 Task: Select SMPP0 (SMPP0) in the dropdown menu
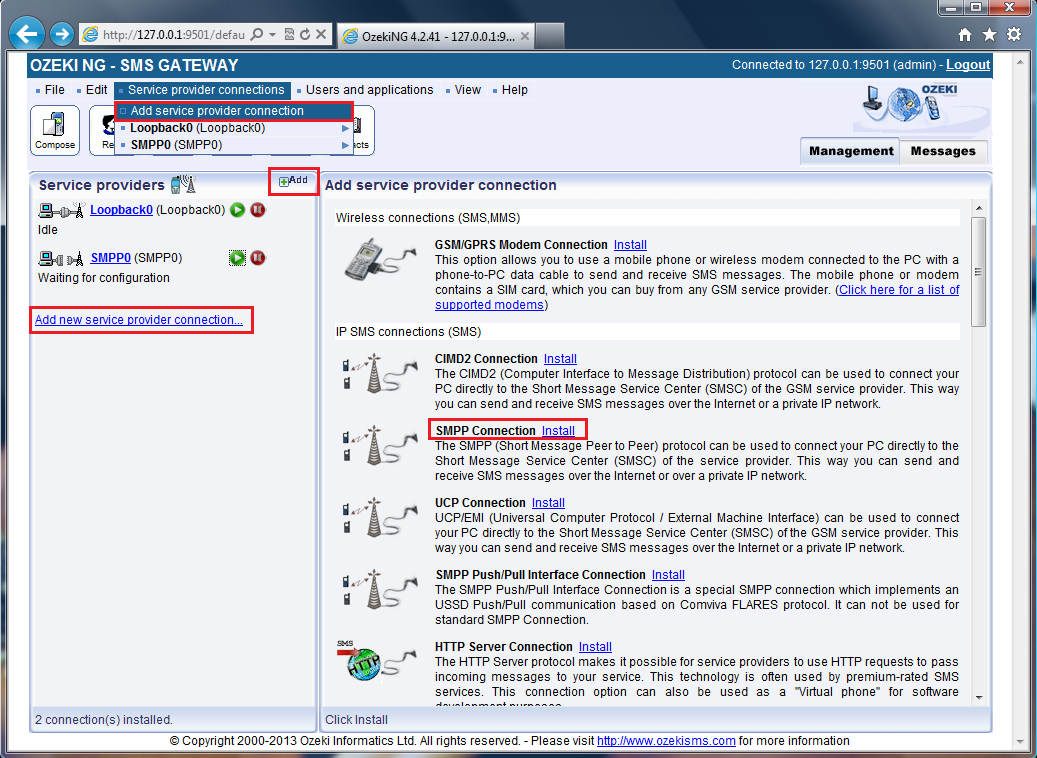tap(234, 145)
